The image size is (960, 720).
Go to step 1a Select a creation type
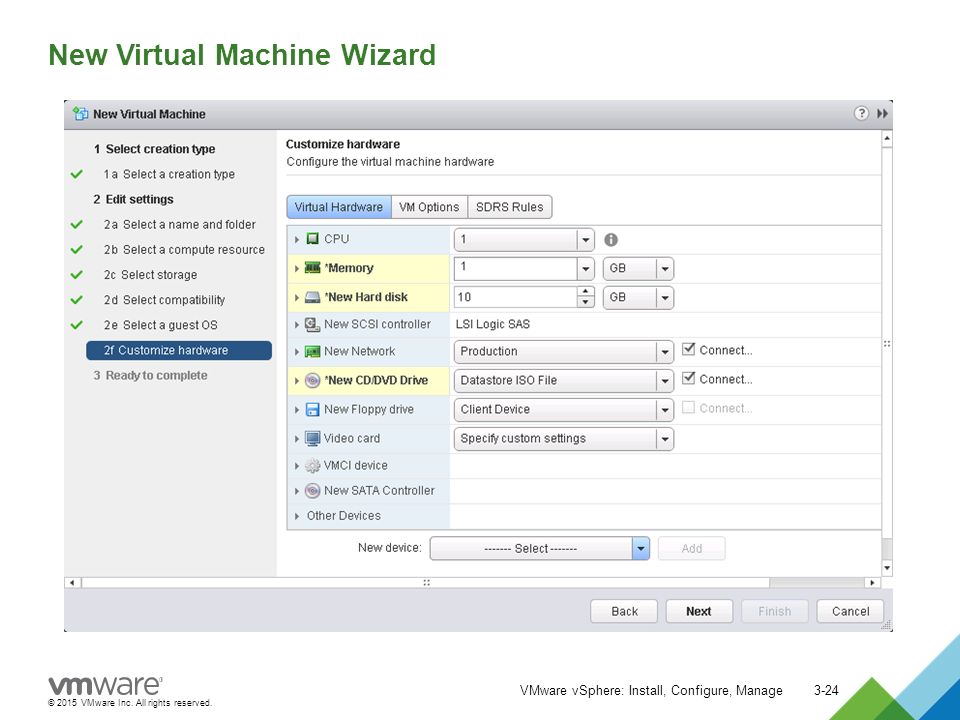coord(169,174)
